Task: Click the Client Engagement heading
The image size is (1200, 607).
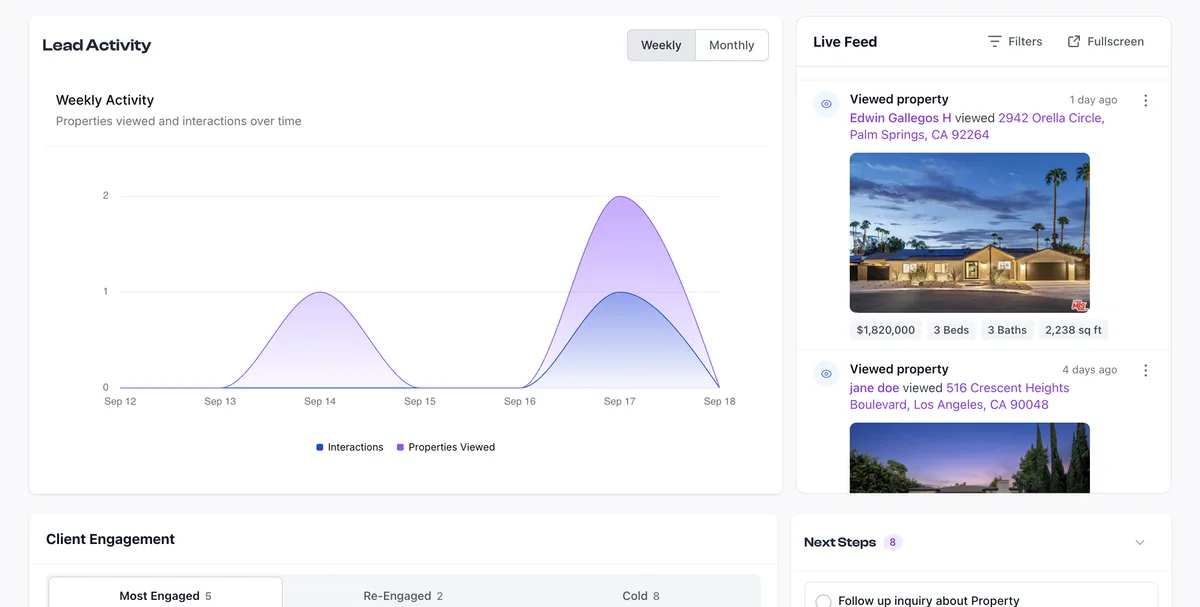Action: tap(110, 539)
